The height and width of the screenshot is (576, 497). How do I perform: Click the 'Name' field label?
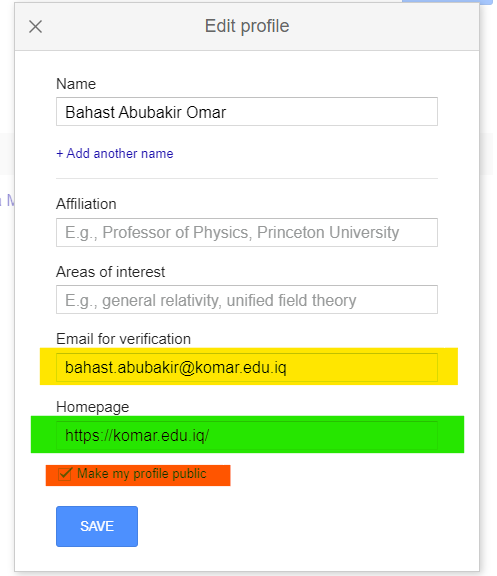76,84
